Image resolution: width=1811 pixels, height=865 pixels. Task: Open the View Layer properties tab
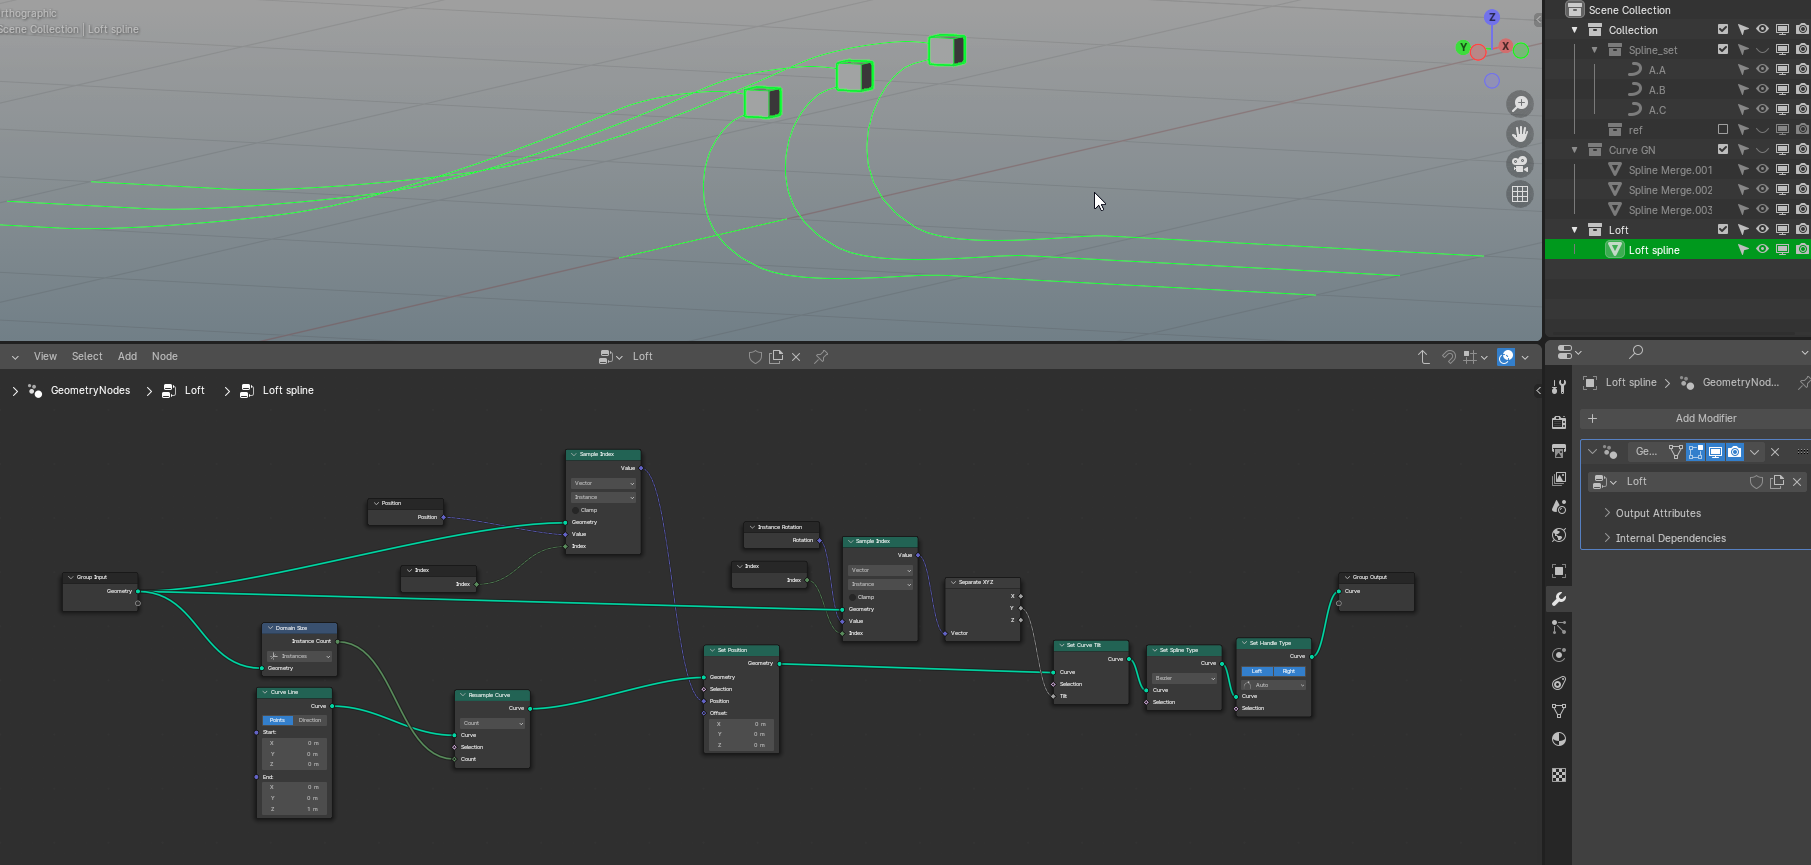1559,479
